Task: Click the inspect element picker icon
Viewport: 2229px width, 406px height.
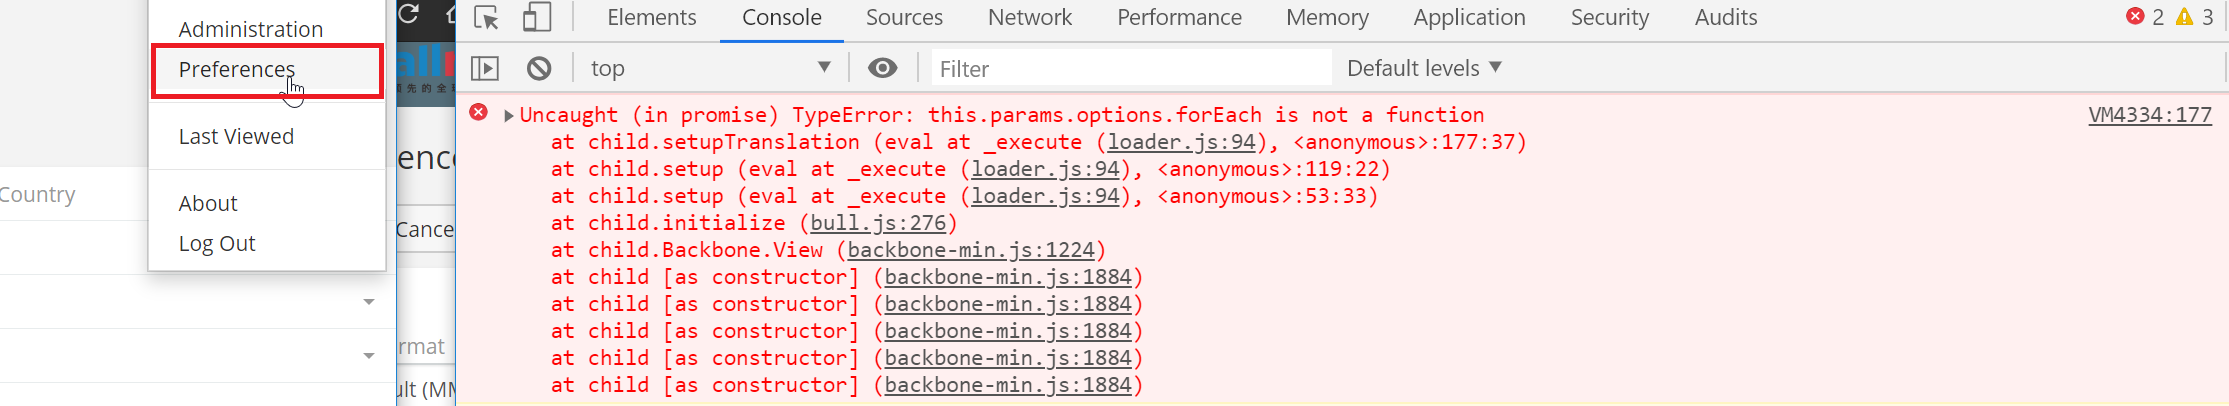Action: coord(486,18)
